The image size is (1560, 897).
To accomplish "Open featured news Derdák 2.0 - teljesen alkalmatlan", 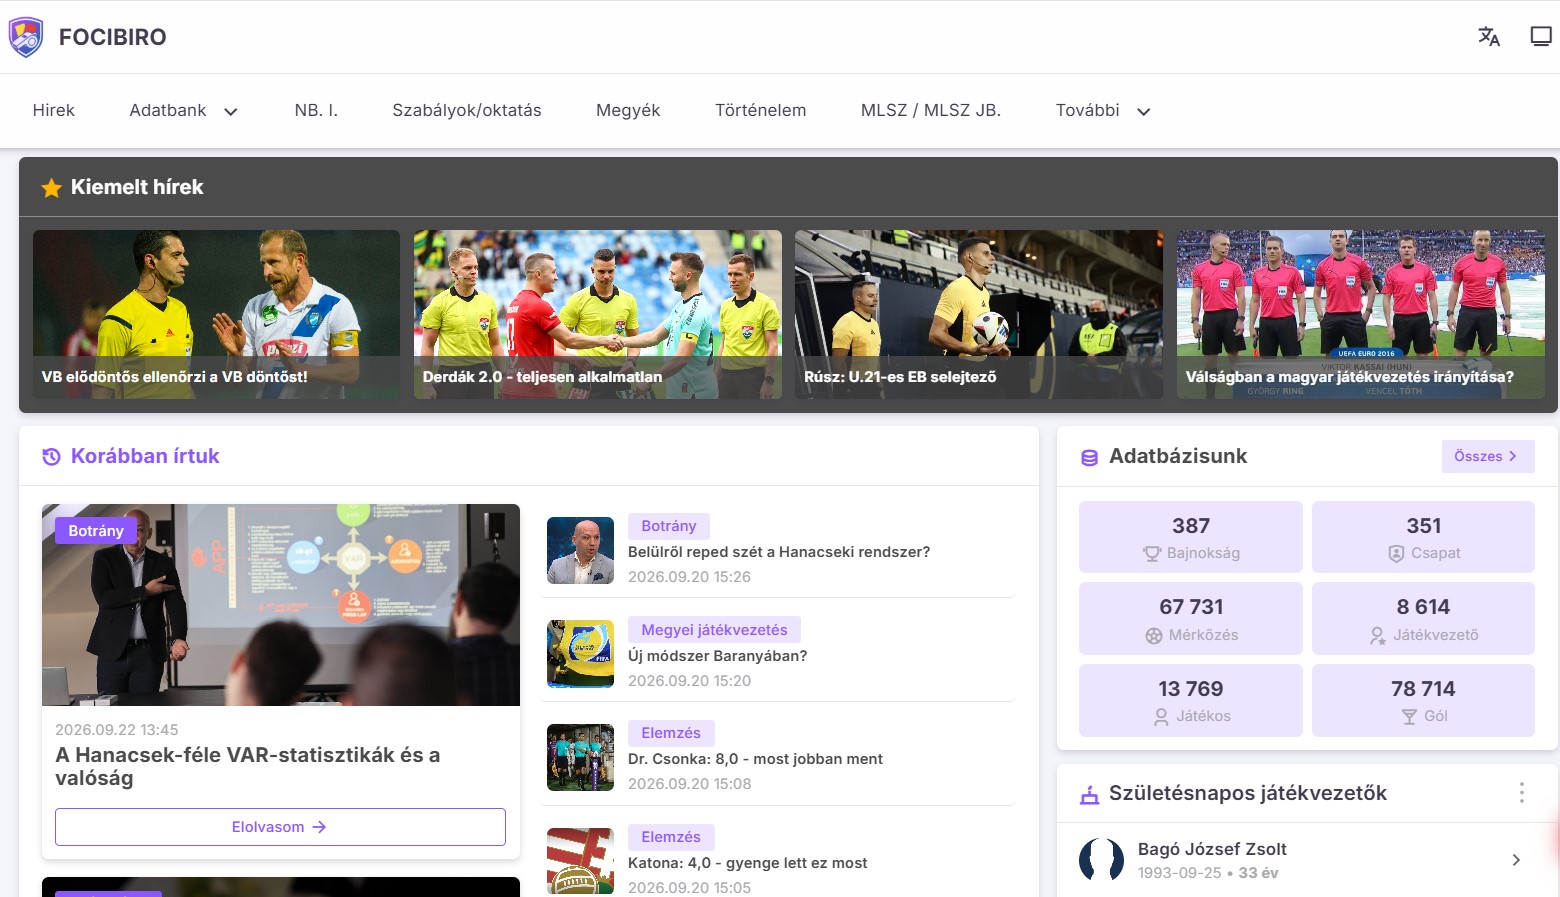I will pyautogui.click(x=598, y=314).
